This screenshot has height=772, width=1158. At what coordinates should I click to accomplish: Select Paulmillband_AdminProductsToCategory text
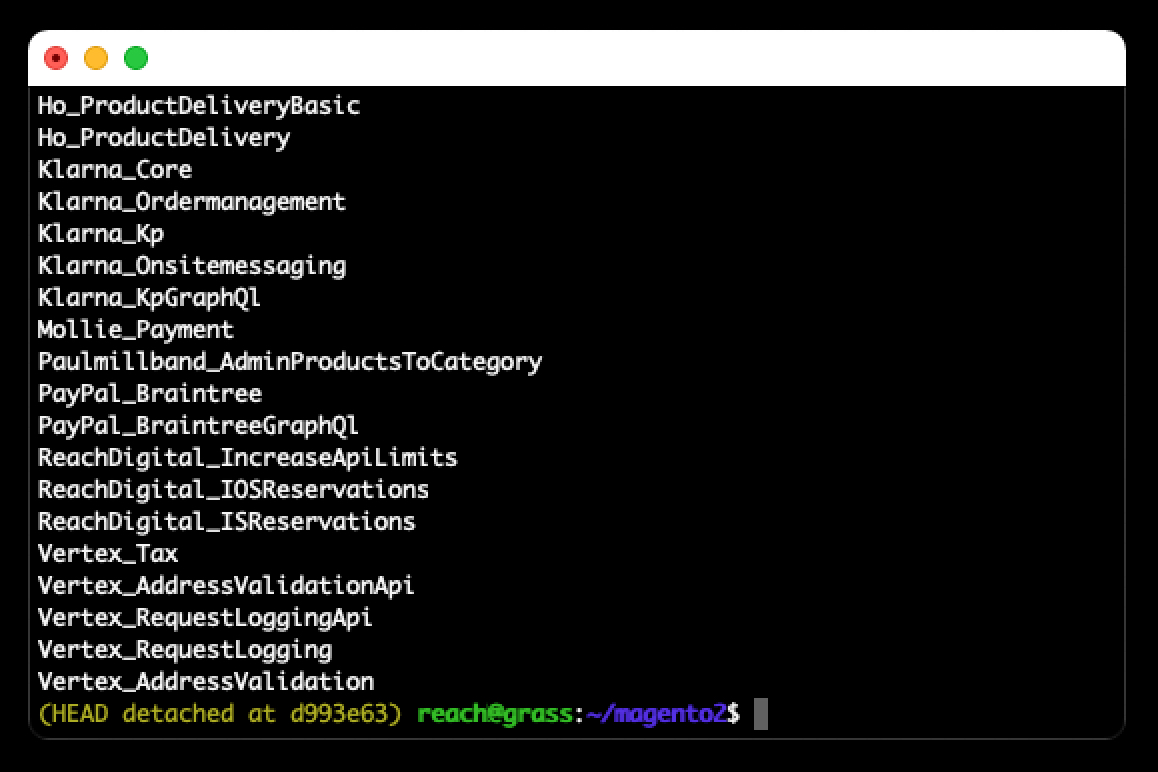(x=290, y=362)
